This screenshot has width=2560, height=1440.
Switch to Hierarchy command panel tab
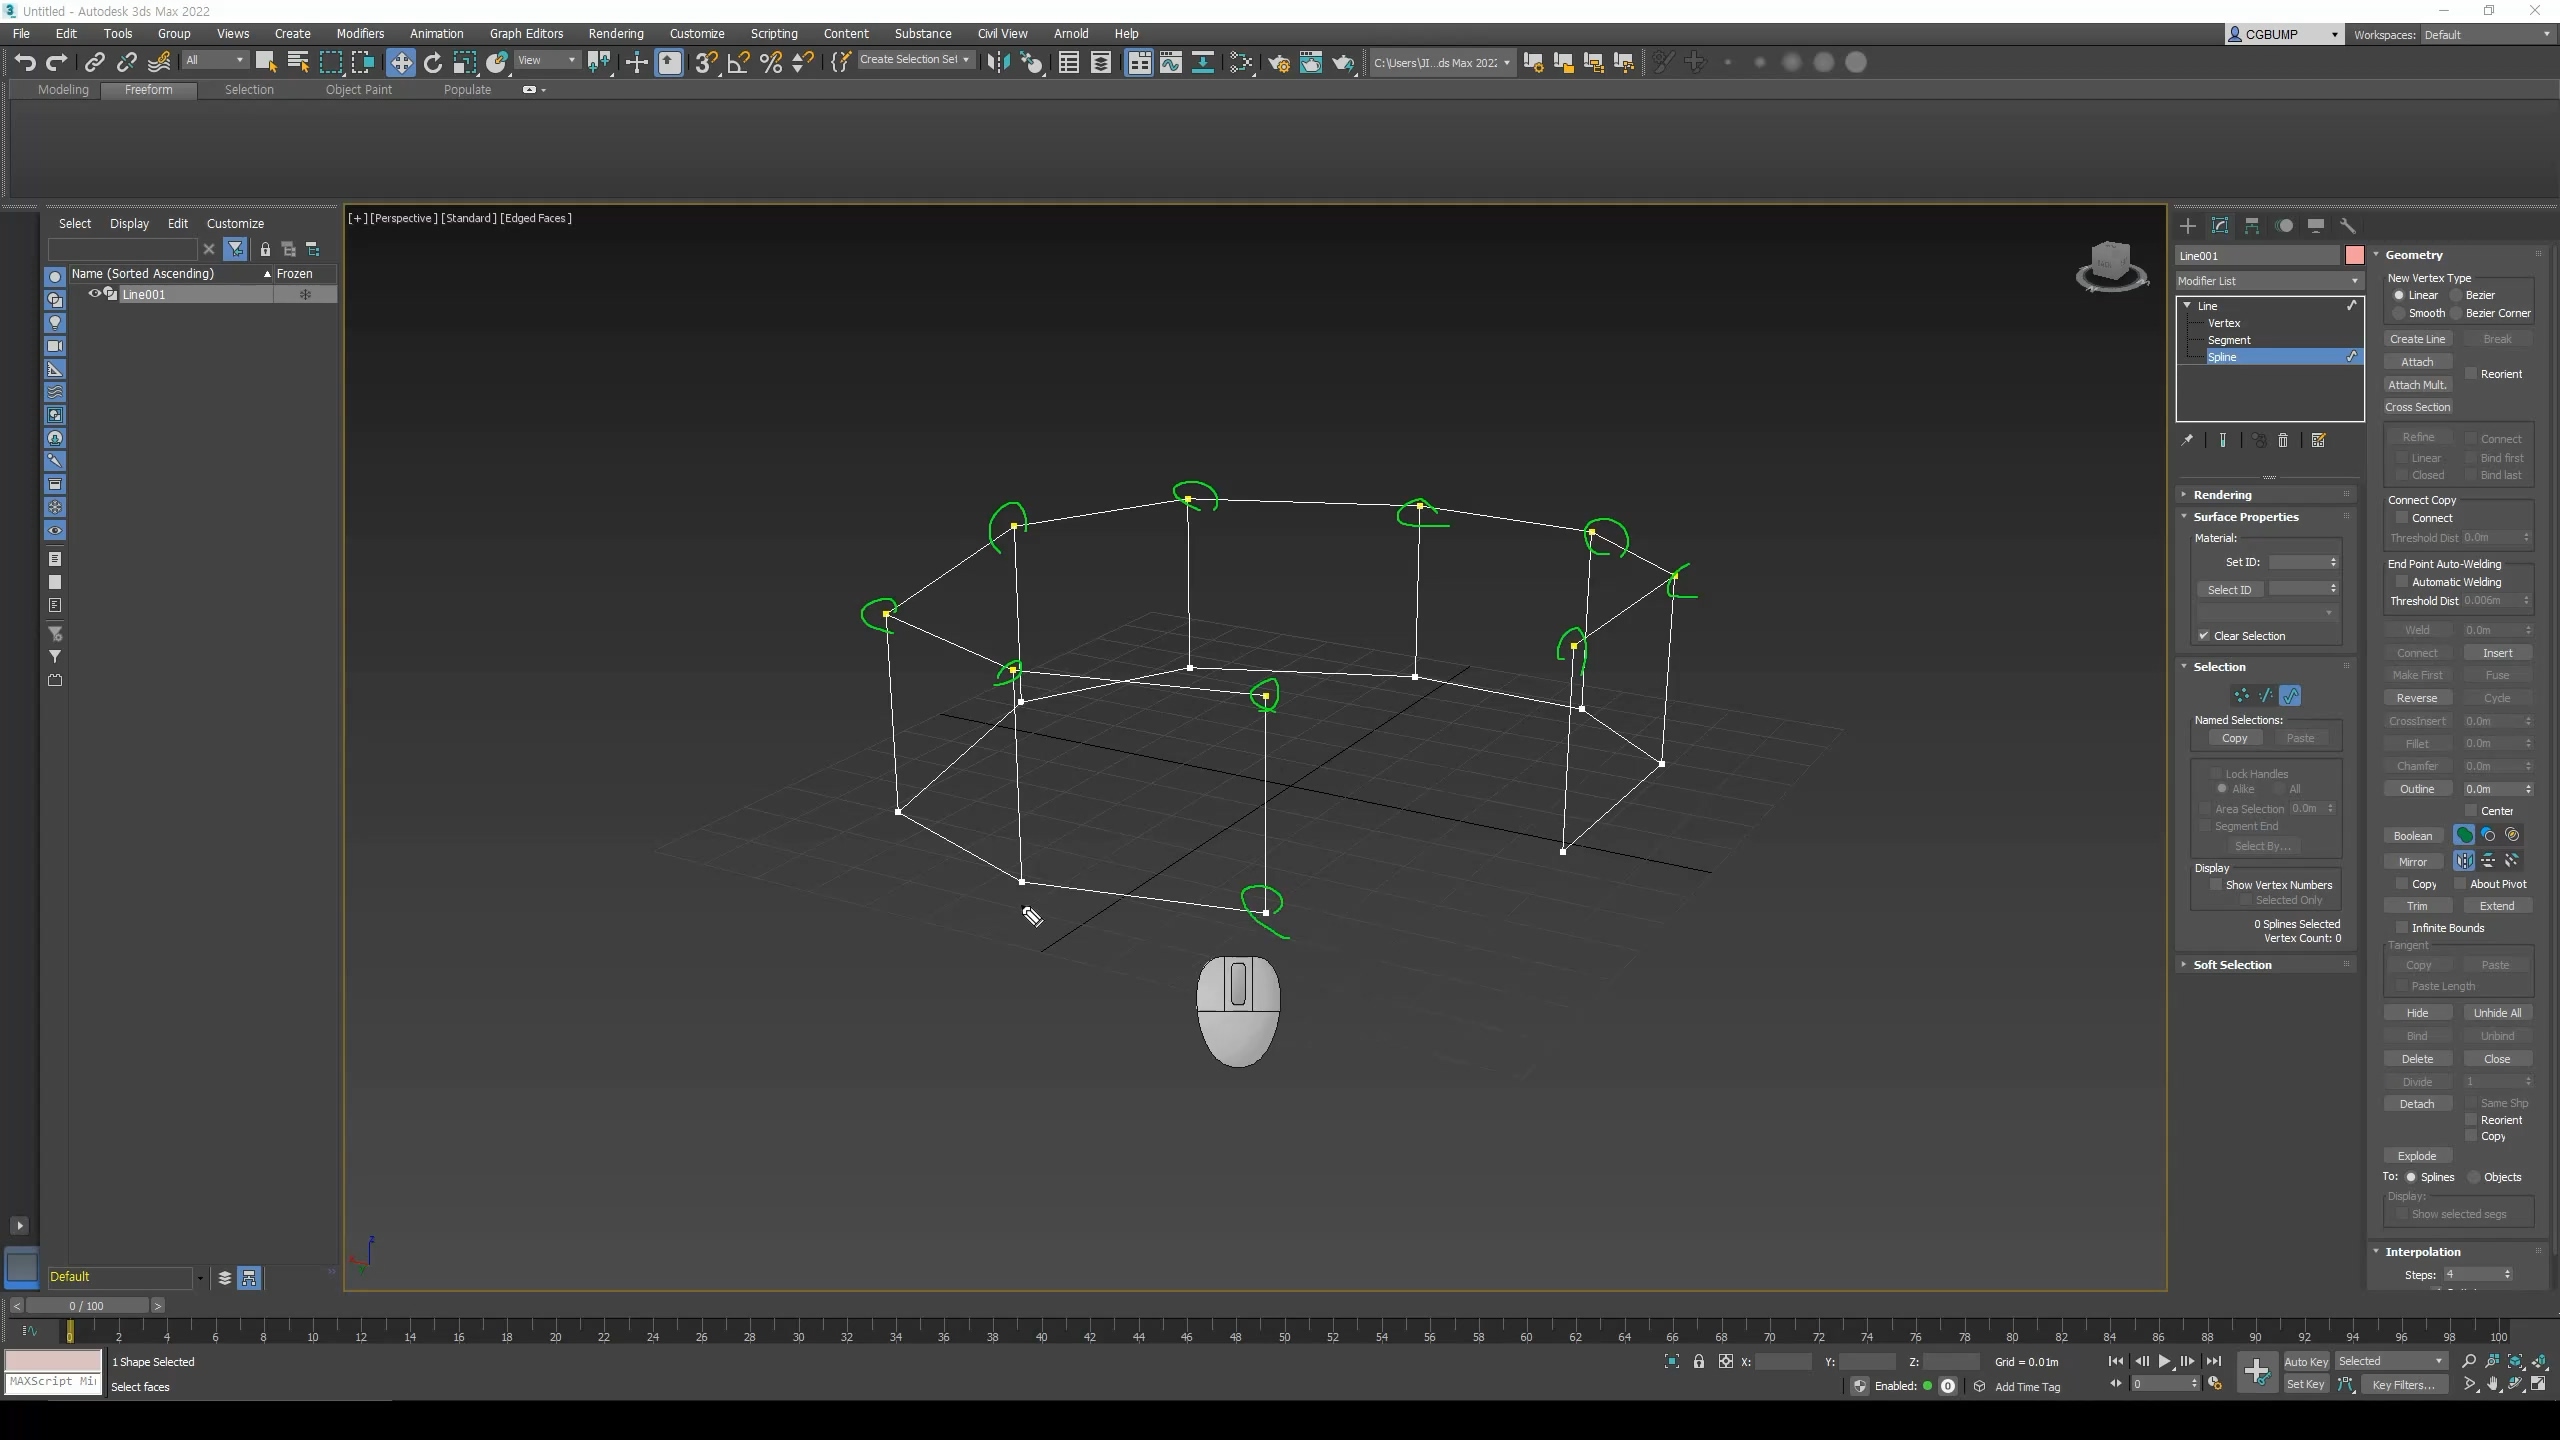coord(2252,226)
